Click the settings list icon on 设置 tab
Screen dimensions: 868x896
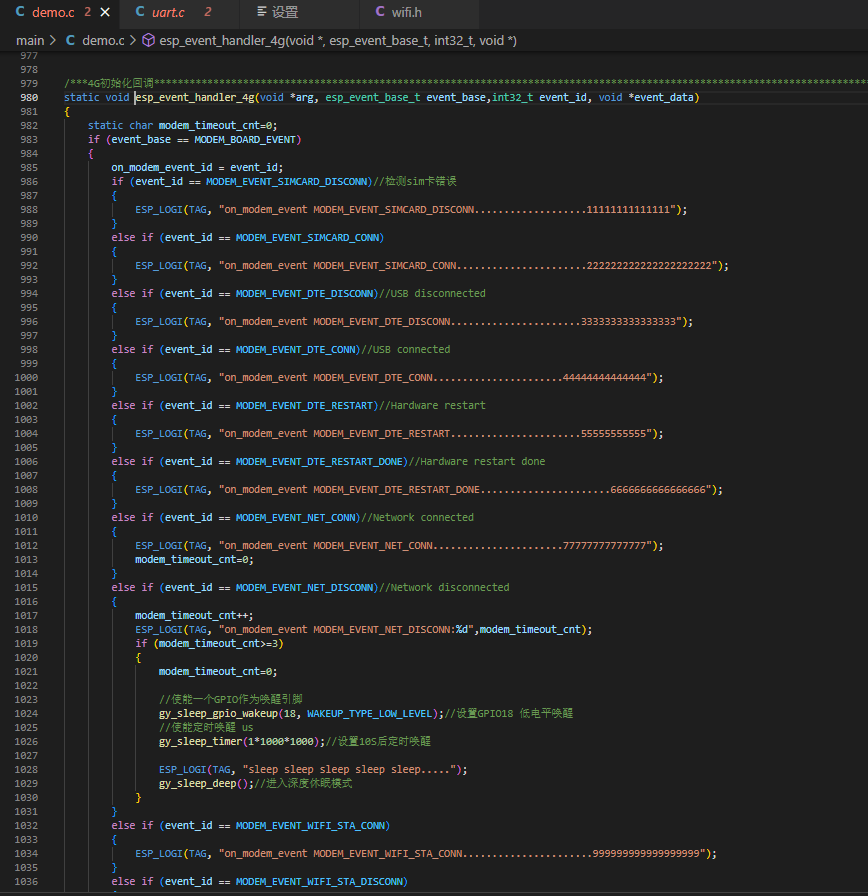[262, 11]
